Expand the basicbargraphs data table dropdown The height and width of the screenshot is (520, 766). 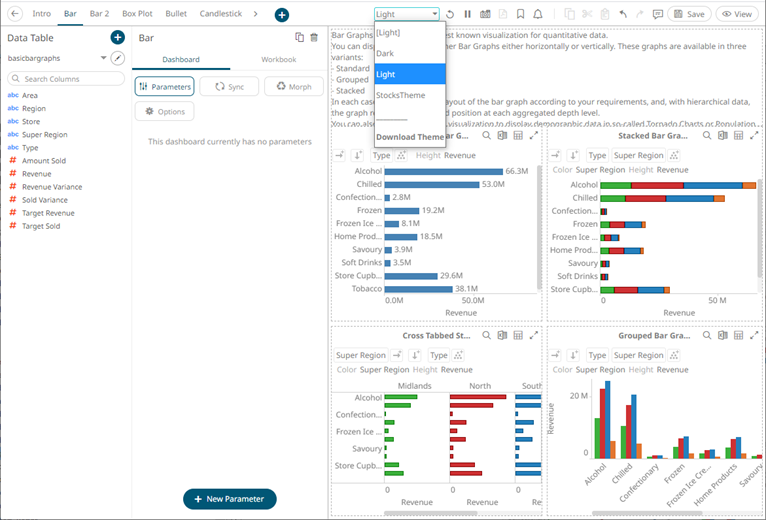click(104, 58)
